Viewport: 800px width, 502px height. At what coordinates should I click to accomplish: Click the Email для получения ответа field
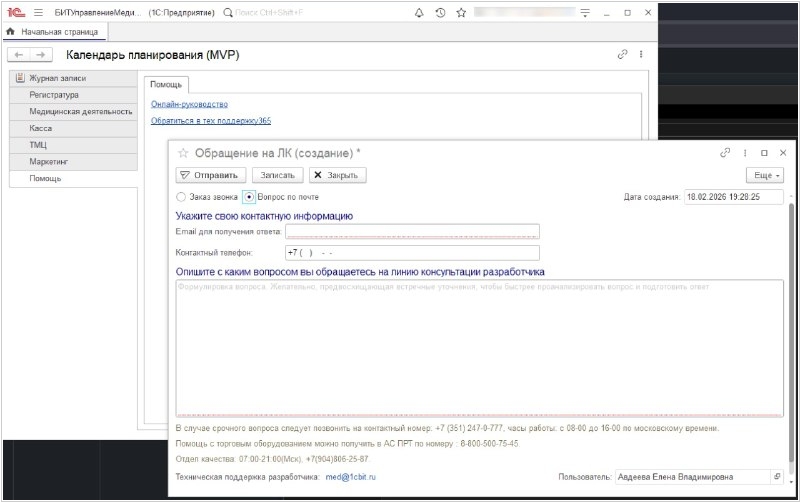pos(412,231)
